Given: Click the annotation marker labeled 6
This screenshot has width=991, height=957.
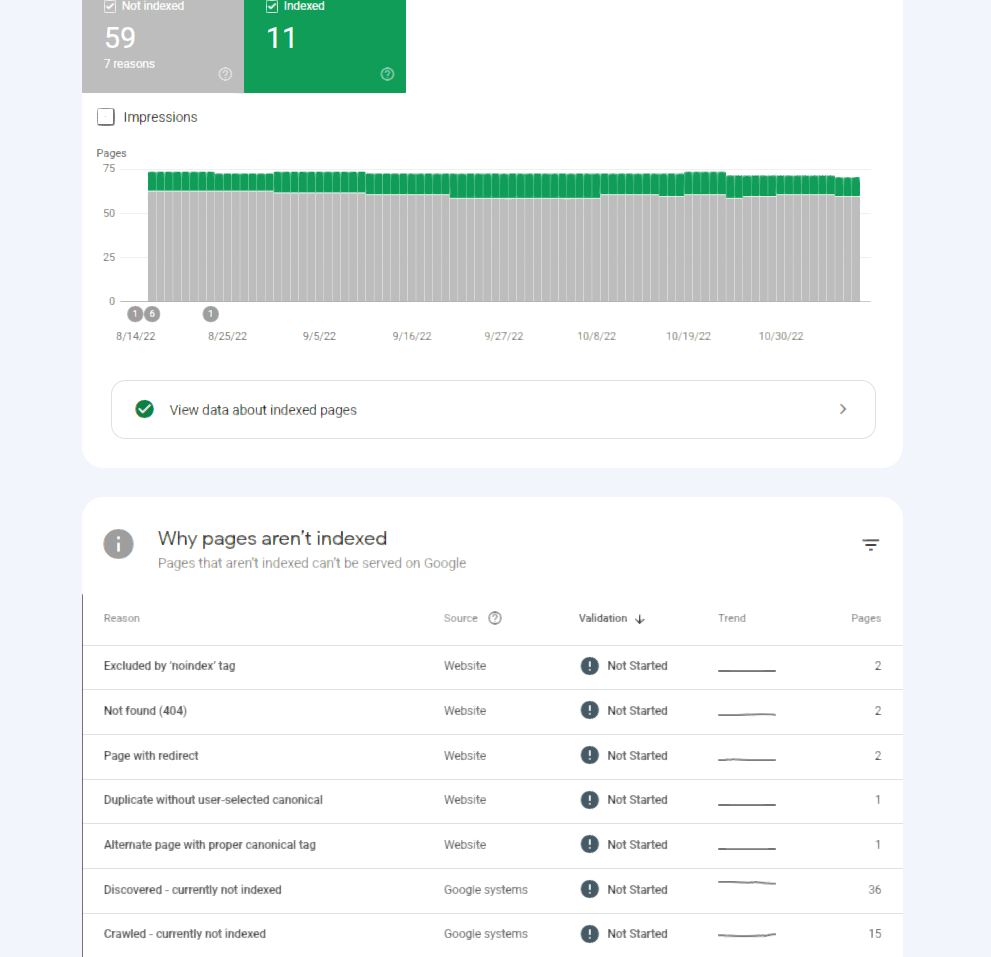Looking at the screenshot, I should (152, 314).
